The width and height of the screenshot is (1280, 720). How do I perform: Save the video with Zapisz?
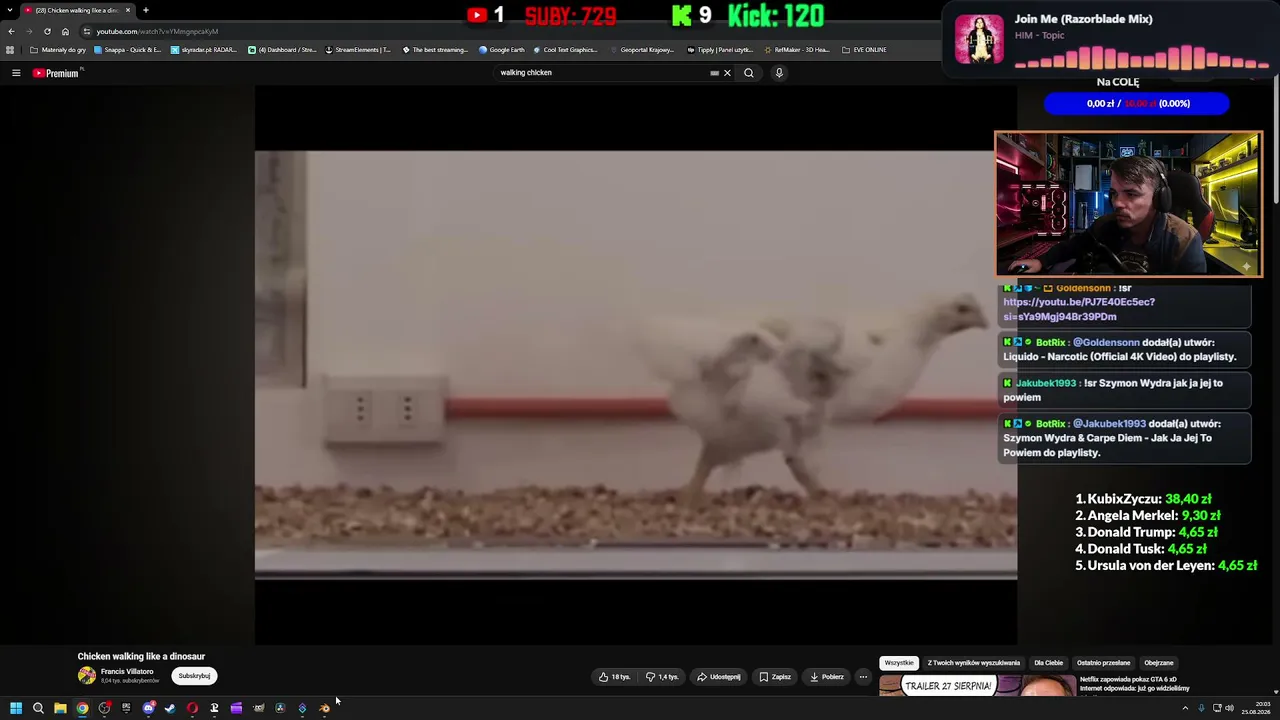click(x=775, y=677)
